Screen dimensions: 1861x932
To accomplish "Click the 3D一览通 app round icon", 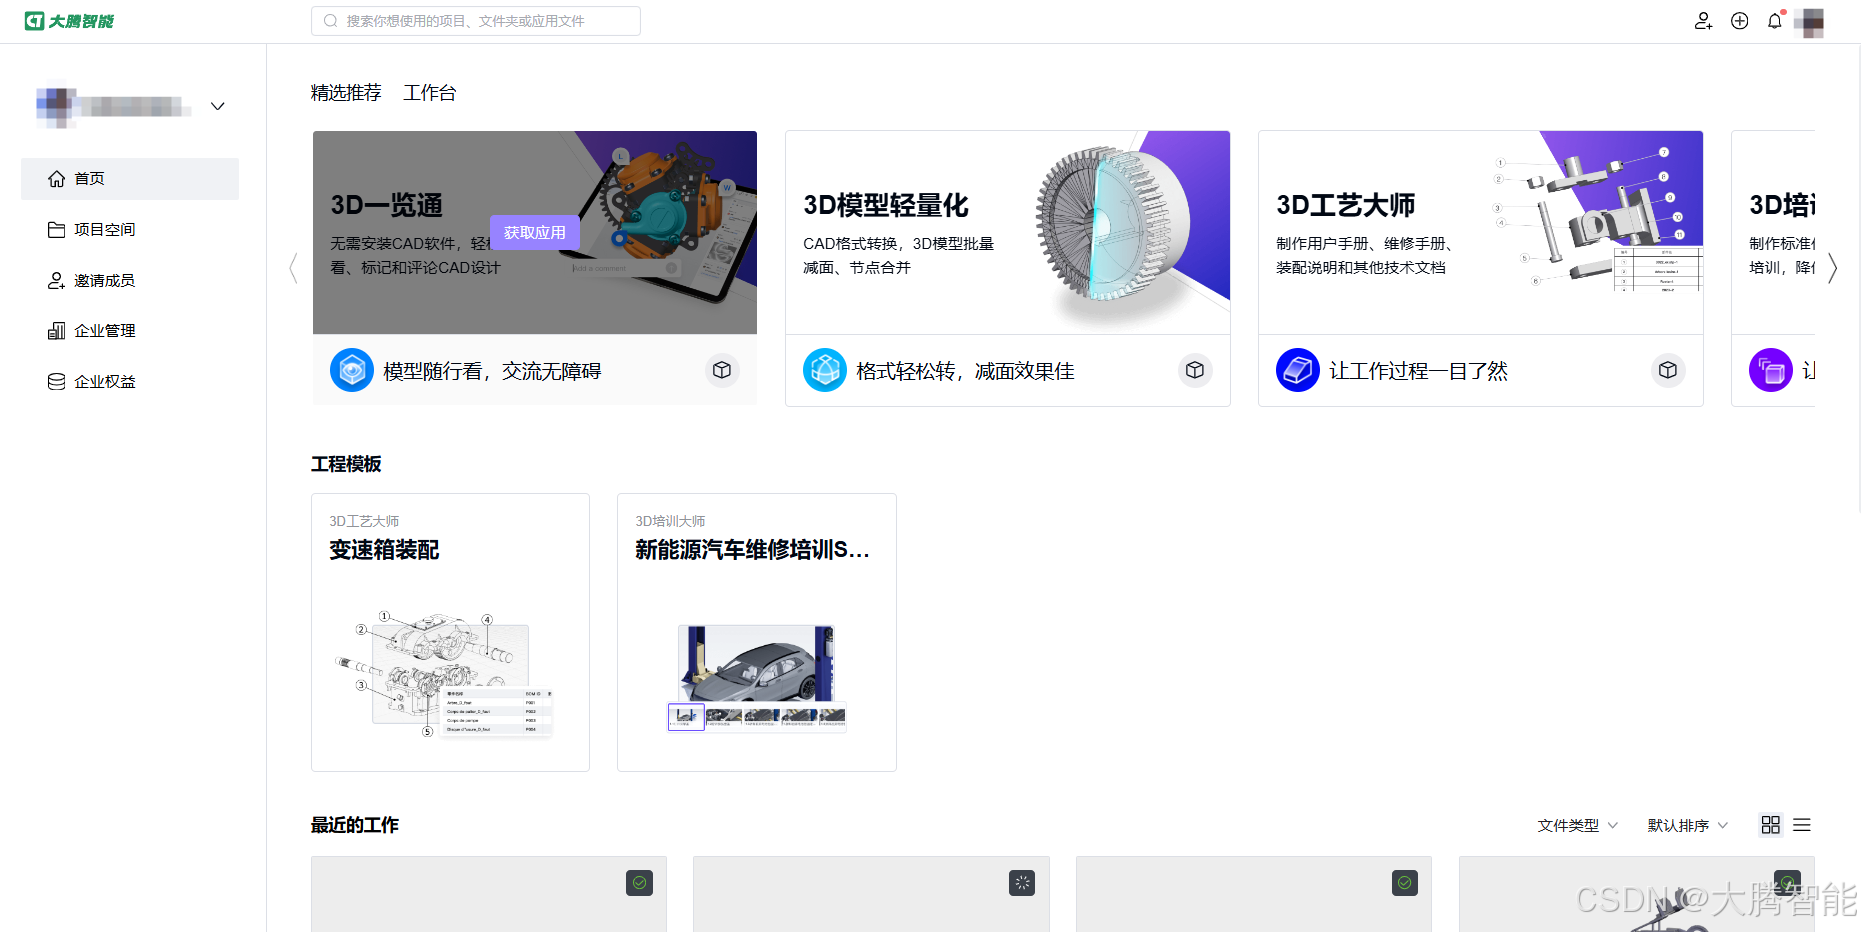I will click(x=352, y=370).
